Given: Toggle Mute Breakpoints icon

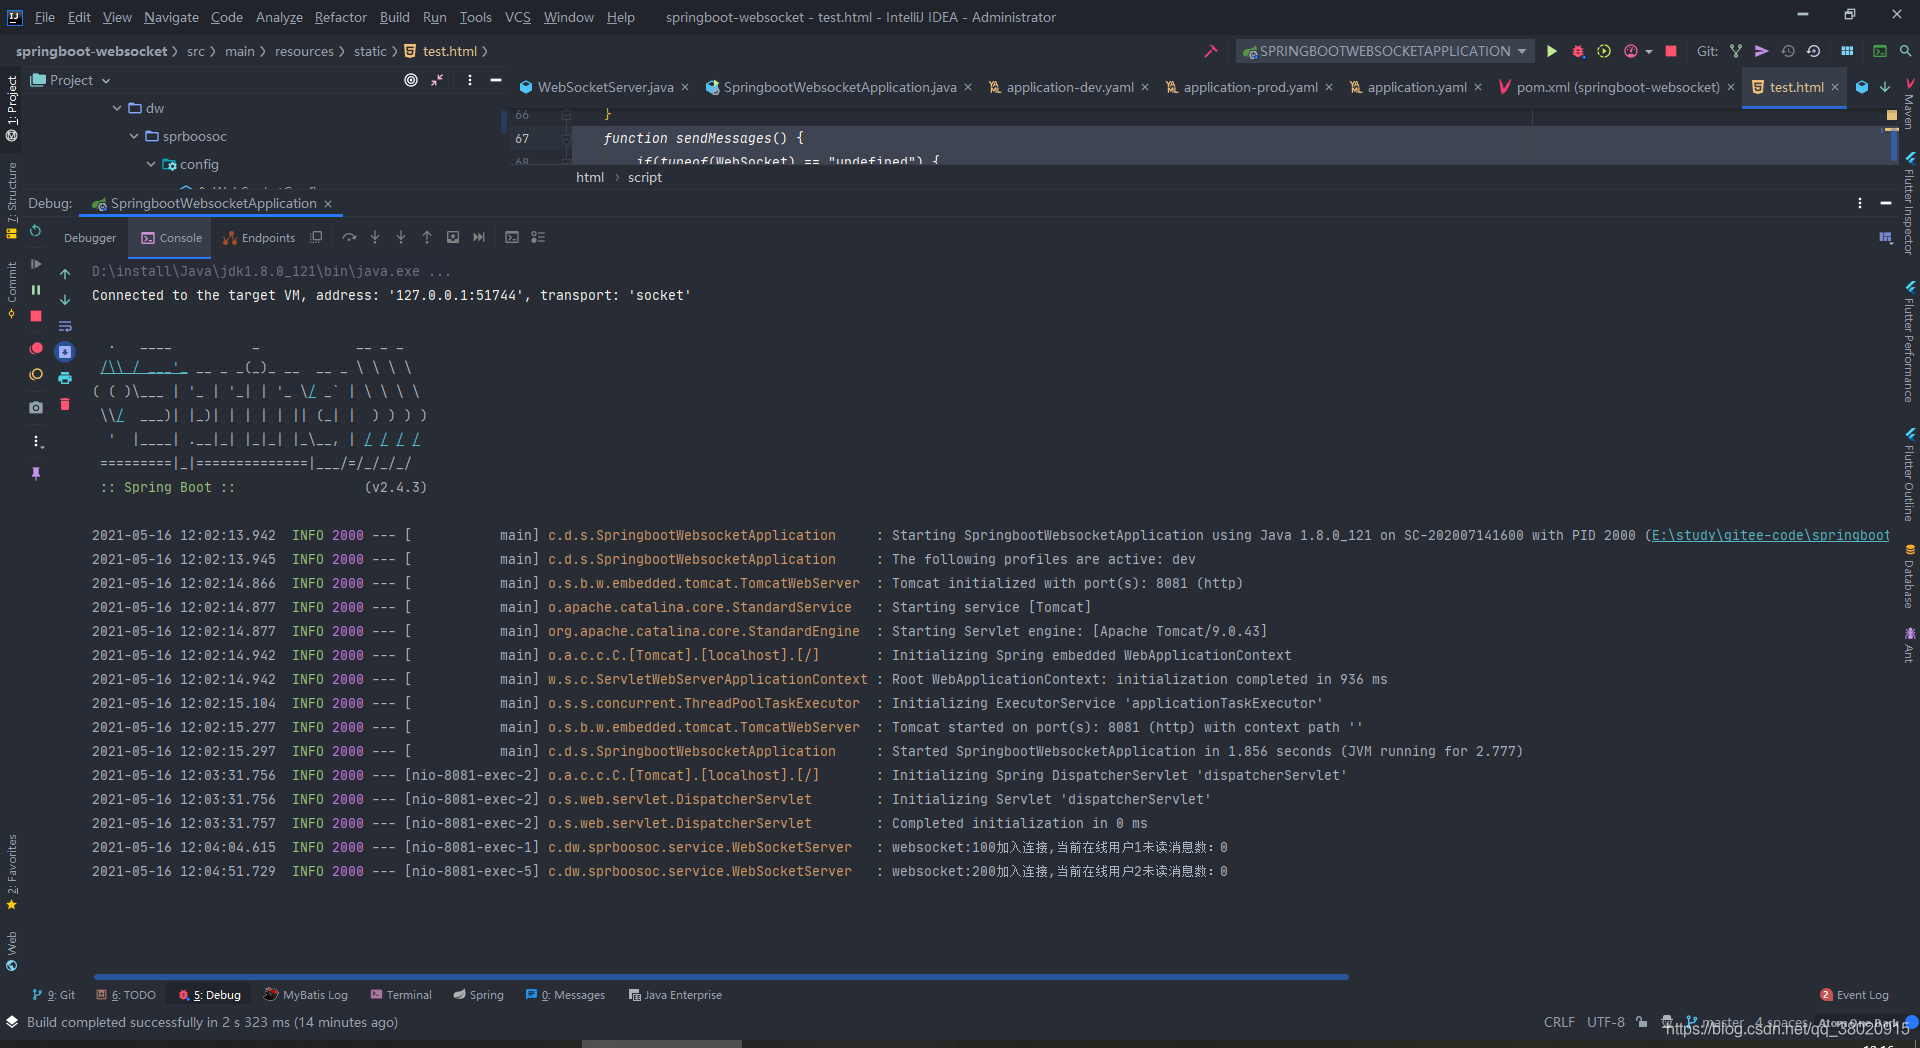Looking at the screenshot, I should pos(36,375).
